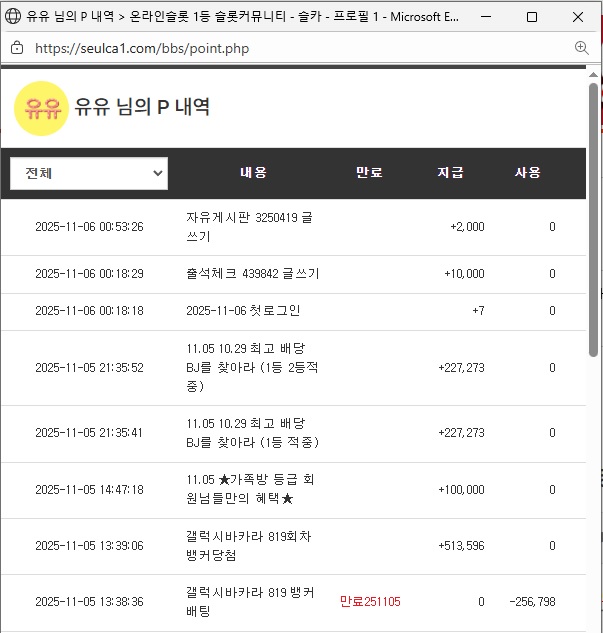Select the 출석체크 439842 글쓰기 row

tap(252, 274)
